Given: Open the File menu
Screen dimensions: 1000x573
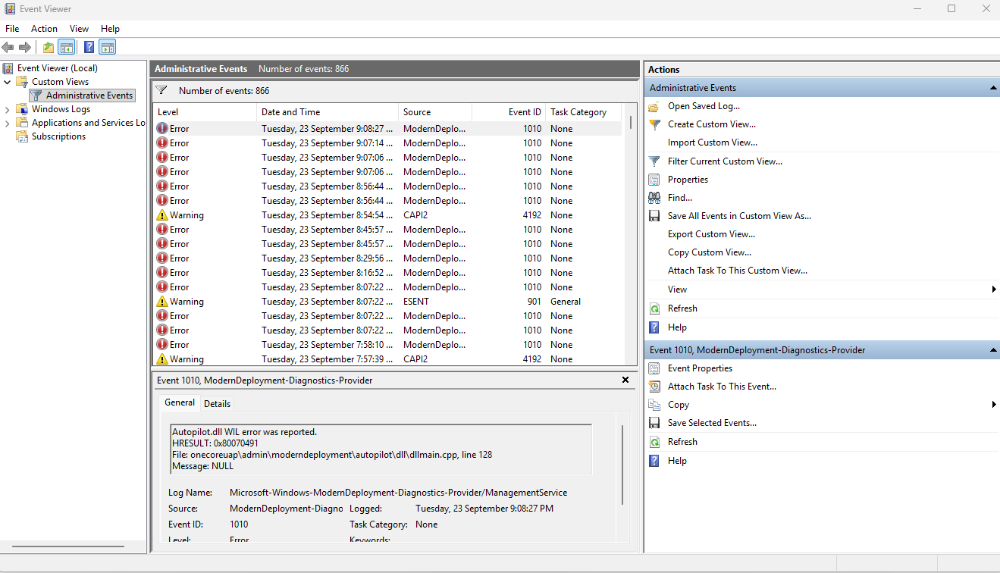Looking at the screenshot, I should (12, 29).
